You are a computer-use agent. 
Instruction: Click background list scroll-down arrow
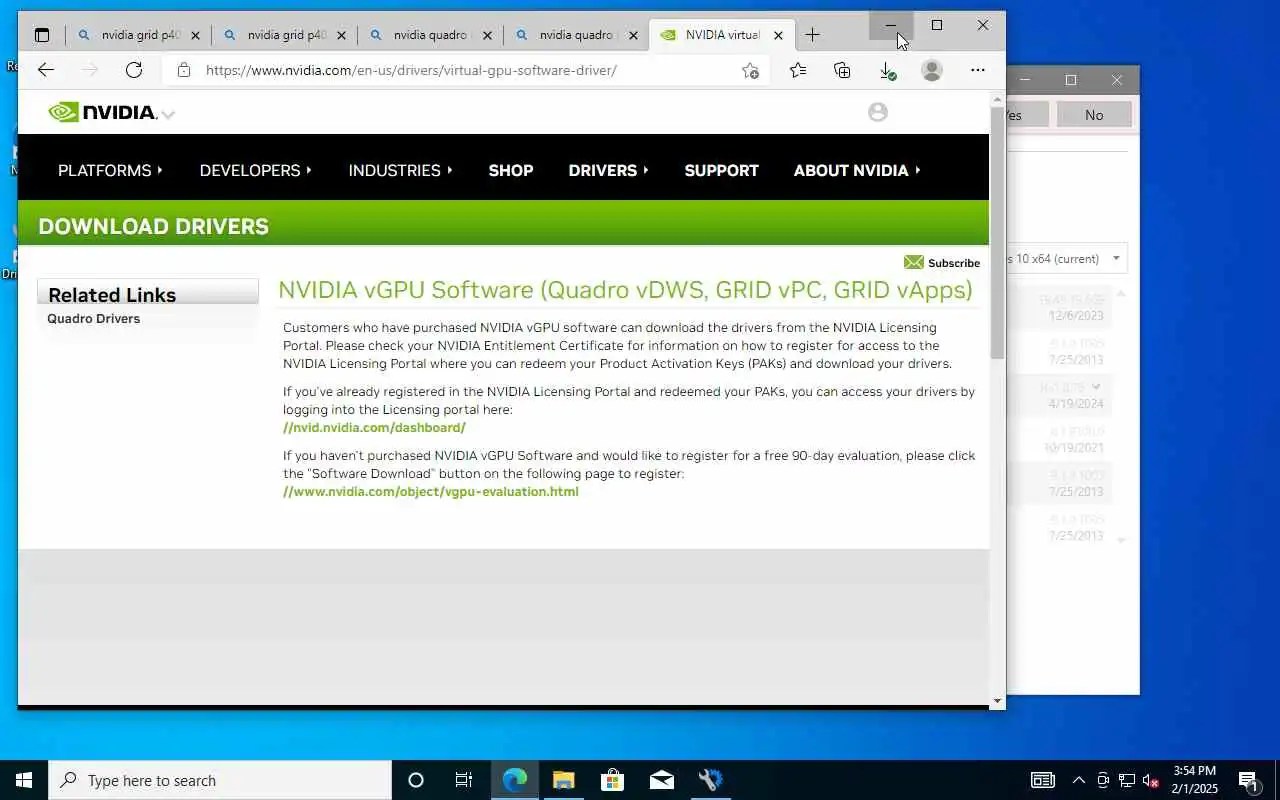1121,540
